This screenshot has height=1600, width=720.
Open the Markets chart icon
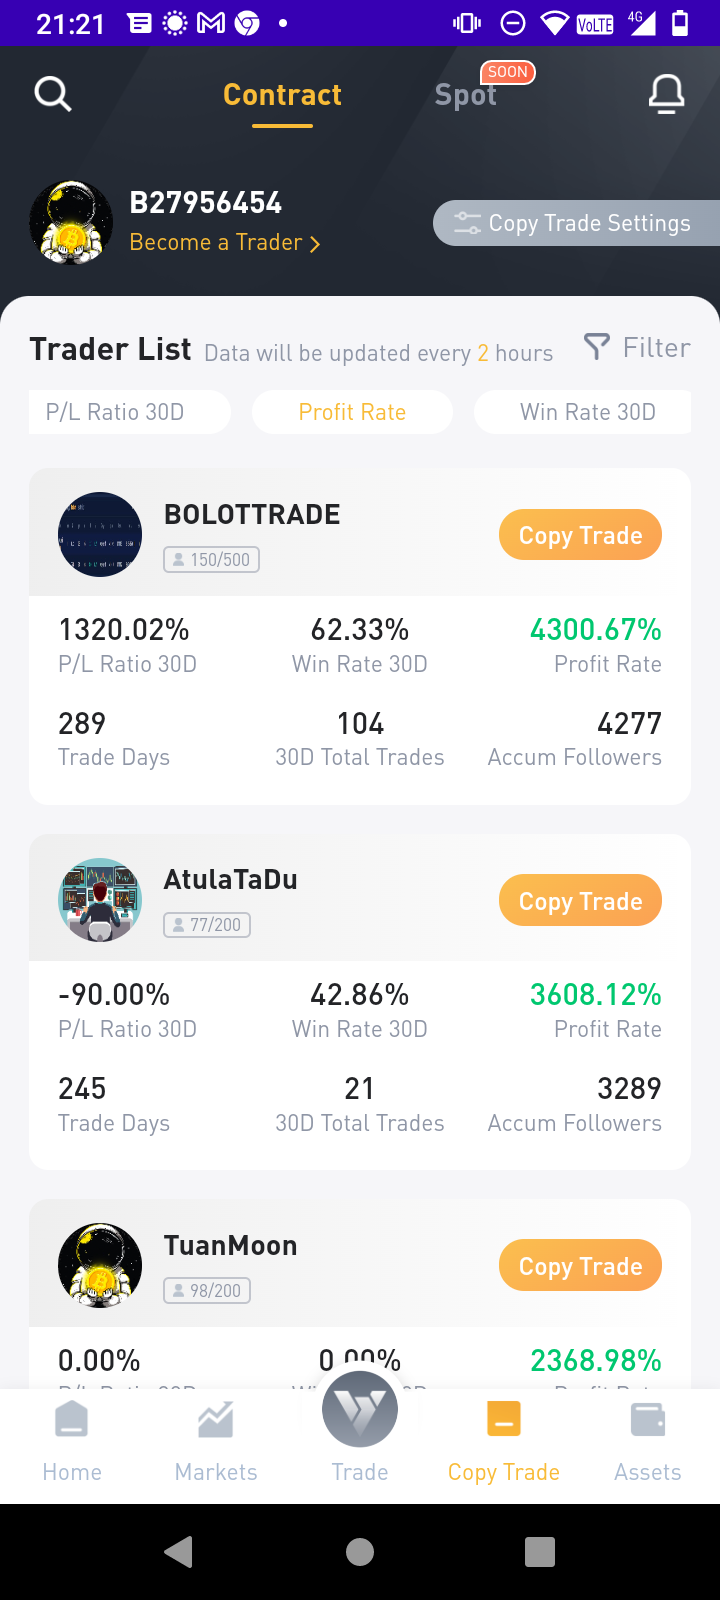click(x=216, y=1419)
